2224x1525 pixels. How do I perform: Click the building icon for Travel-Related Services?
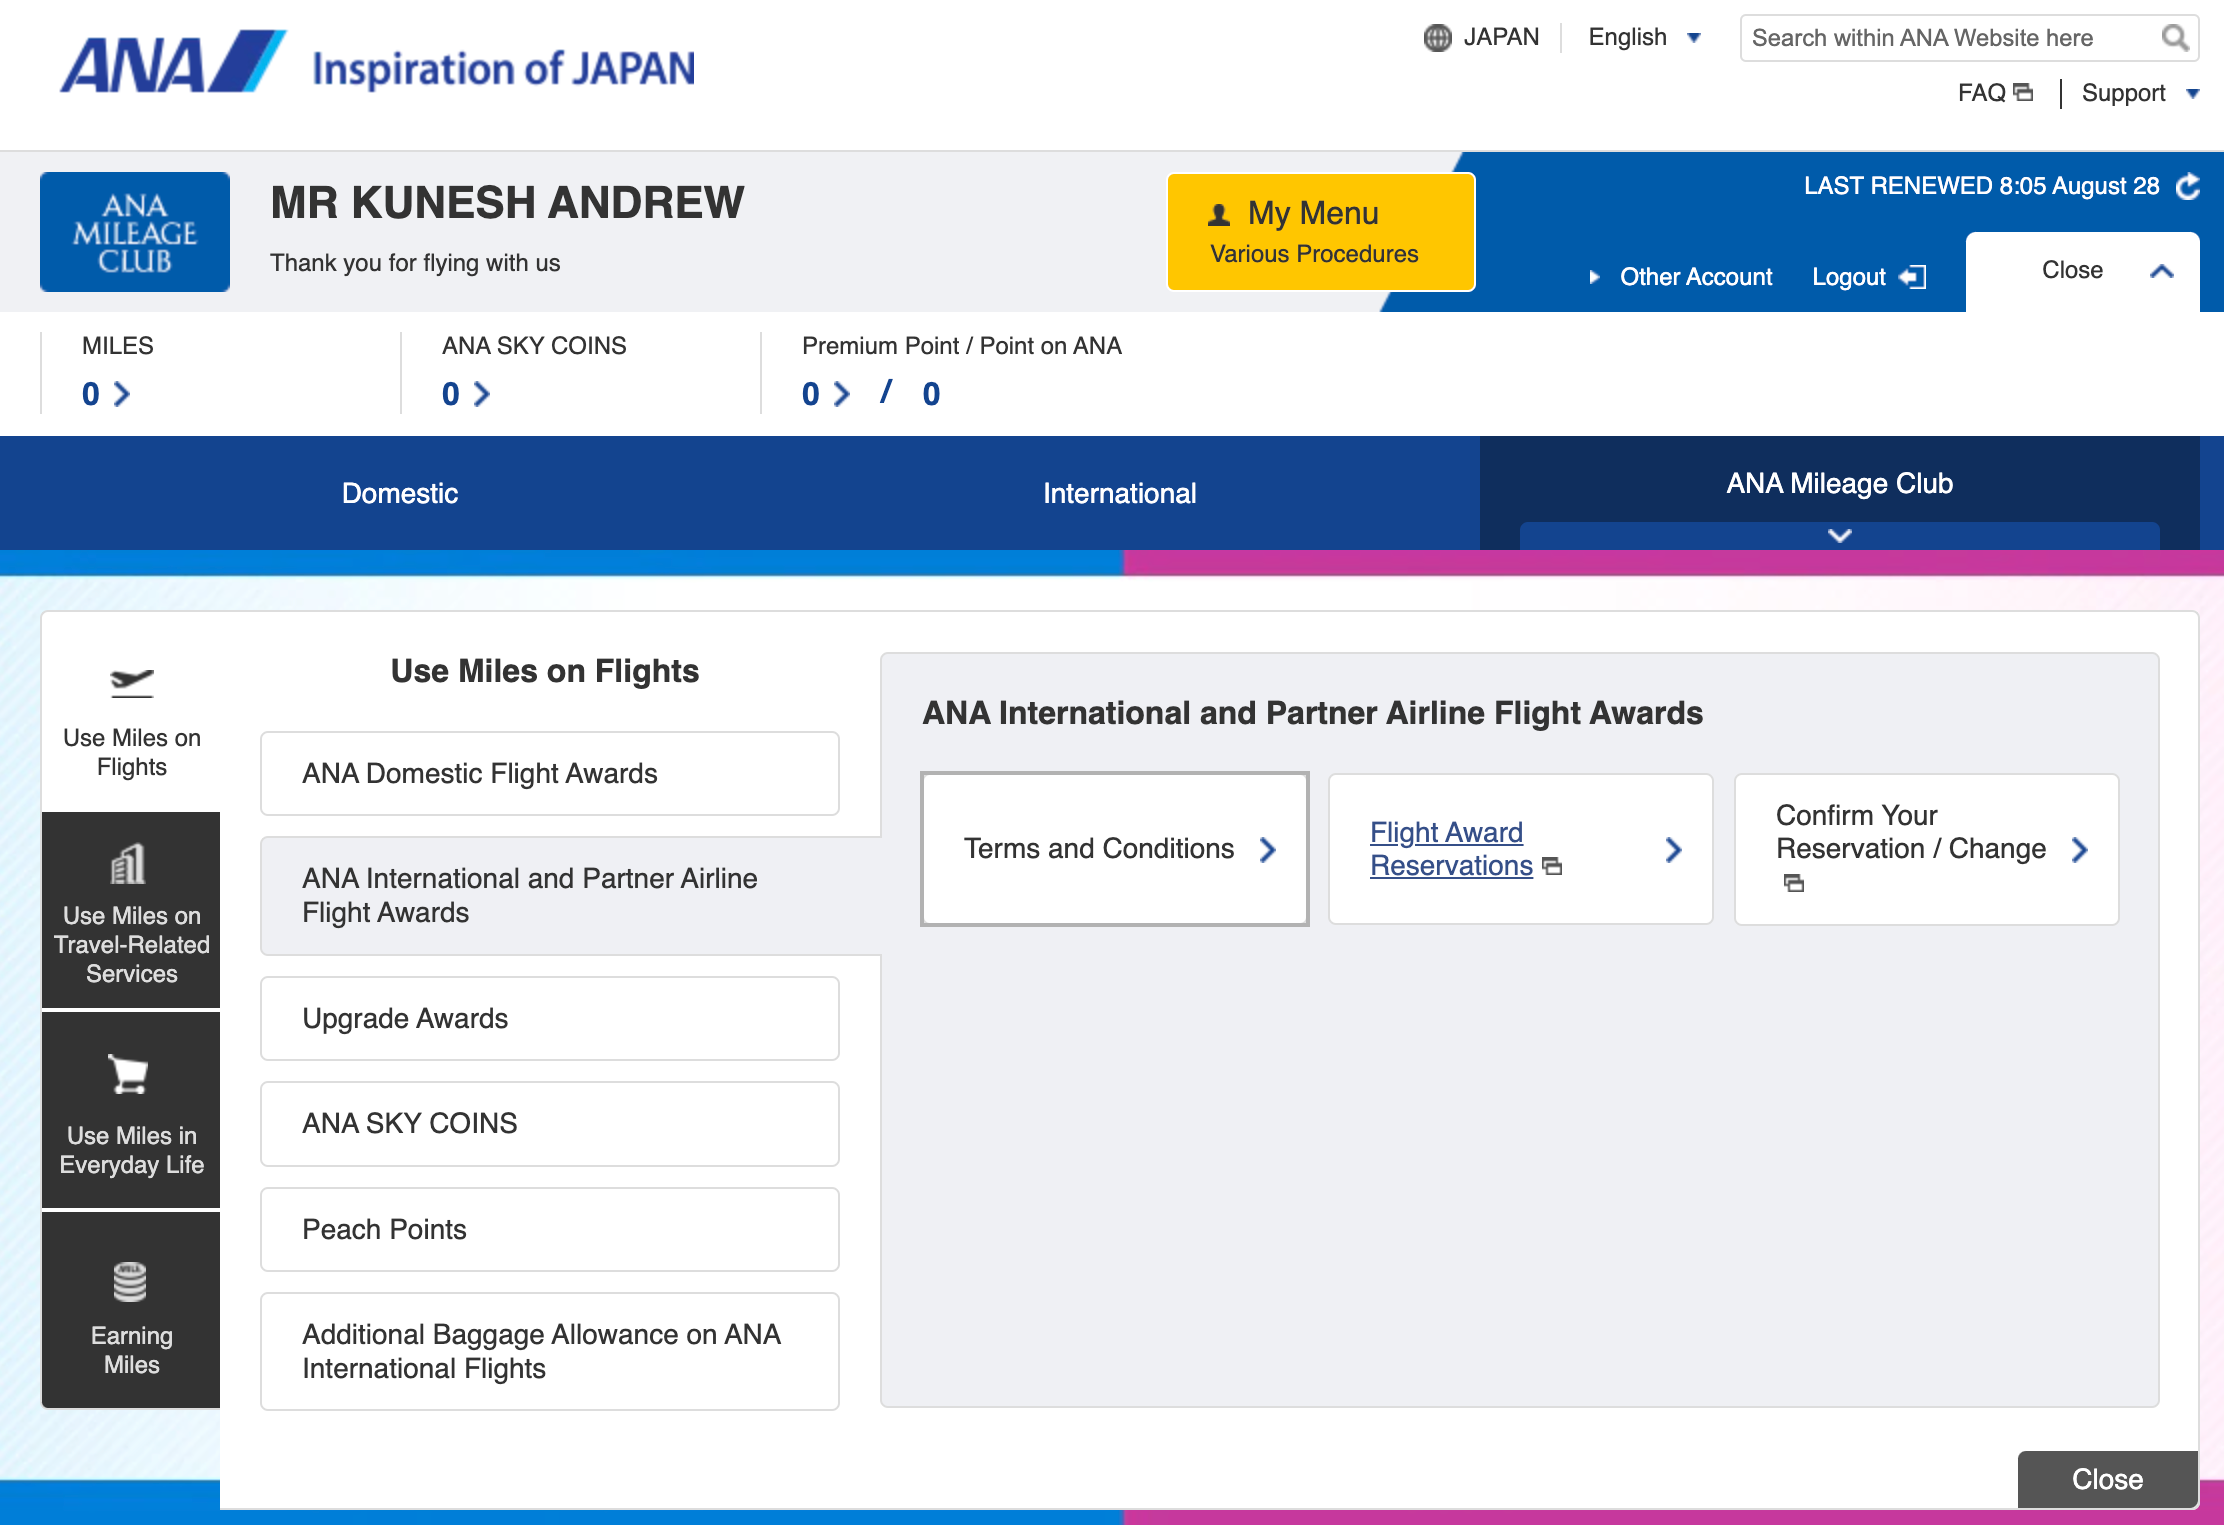click(x=129, y=863)
